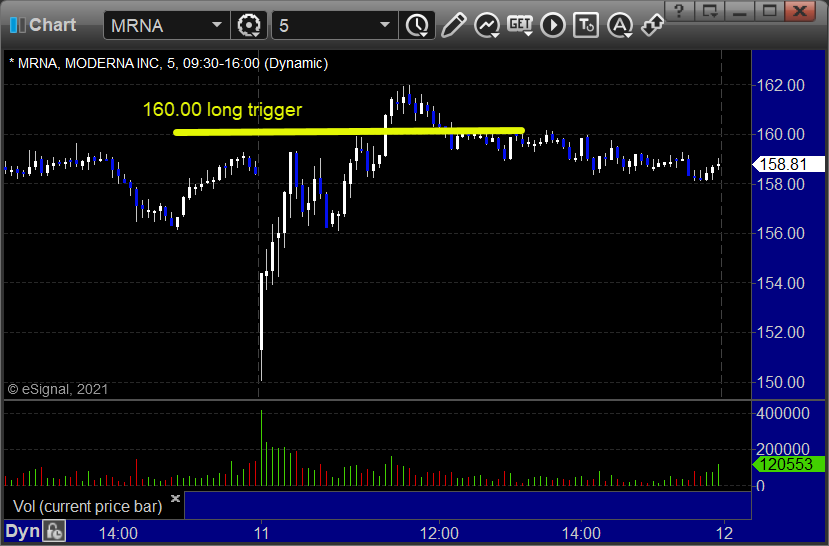Click the 162.00 price axis label

pyautogui.click(x=781, y=85)
